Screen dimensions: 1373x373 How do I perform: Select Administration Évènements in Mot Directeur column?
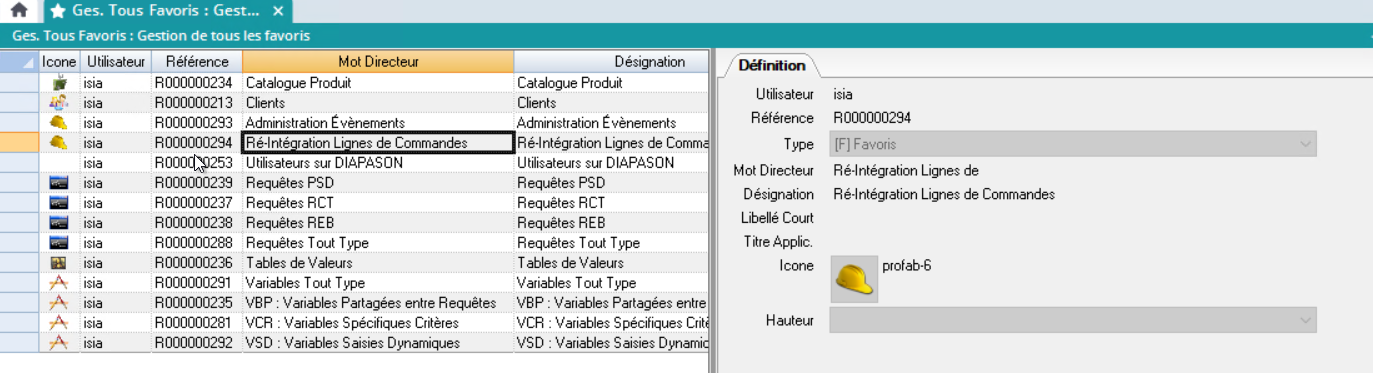pyautogui.click(x=378, y=123)
